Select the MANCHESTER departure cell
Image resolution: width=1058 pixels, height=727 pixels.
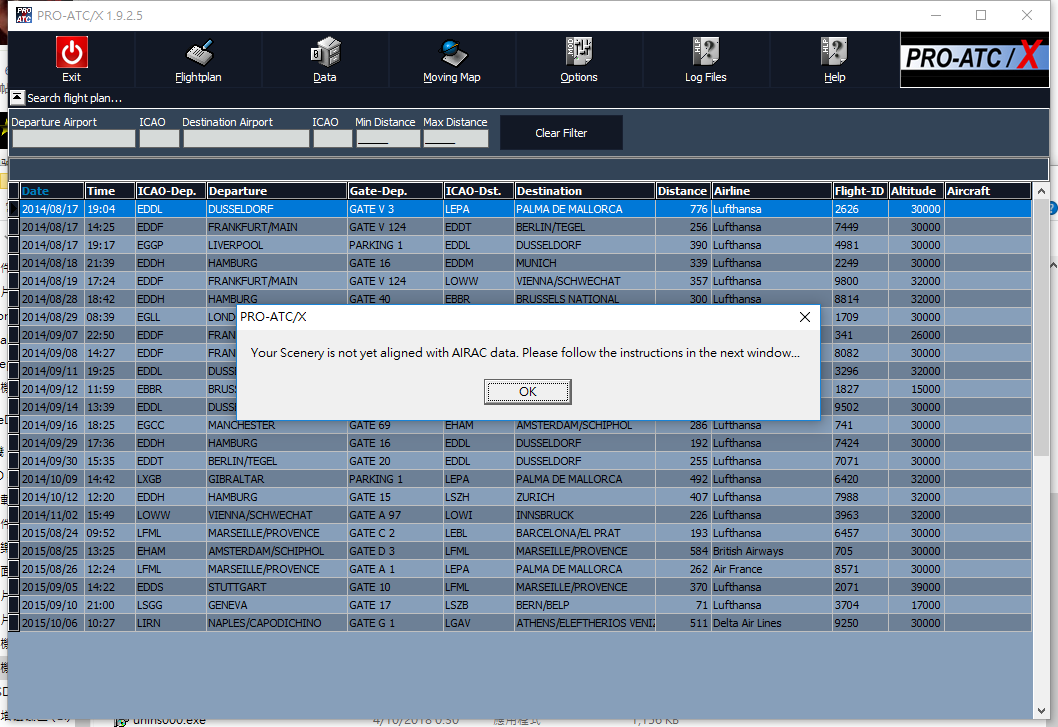pos(277,425)
